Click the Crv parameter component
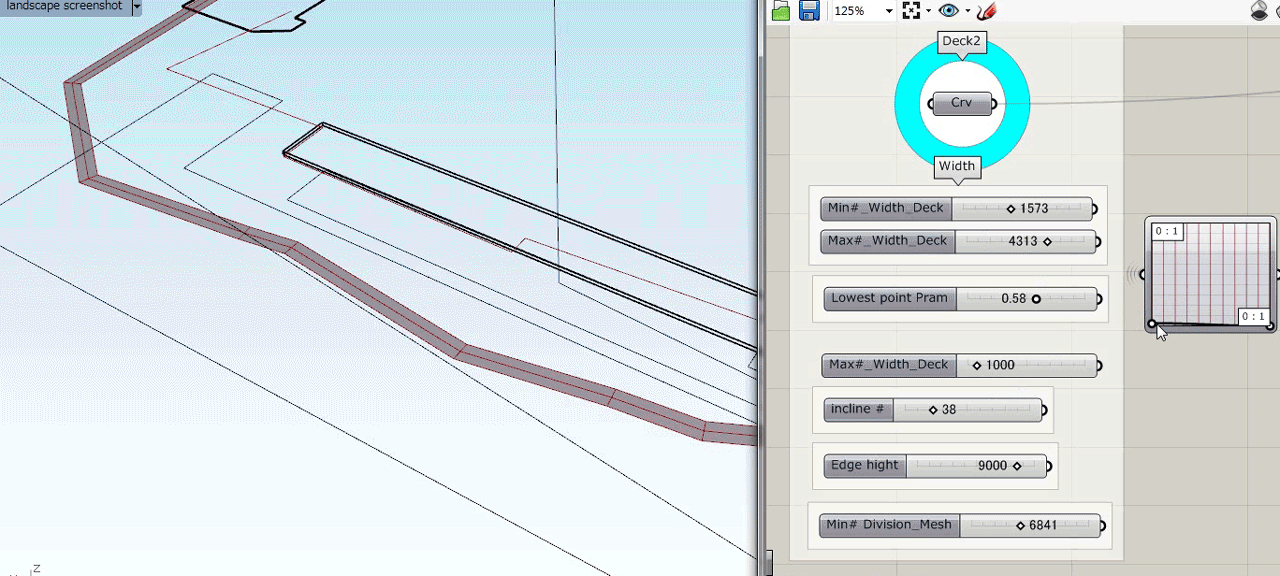 (x=961, y=103)
